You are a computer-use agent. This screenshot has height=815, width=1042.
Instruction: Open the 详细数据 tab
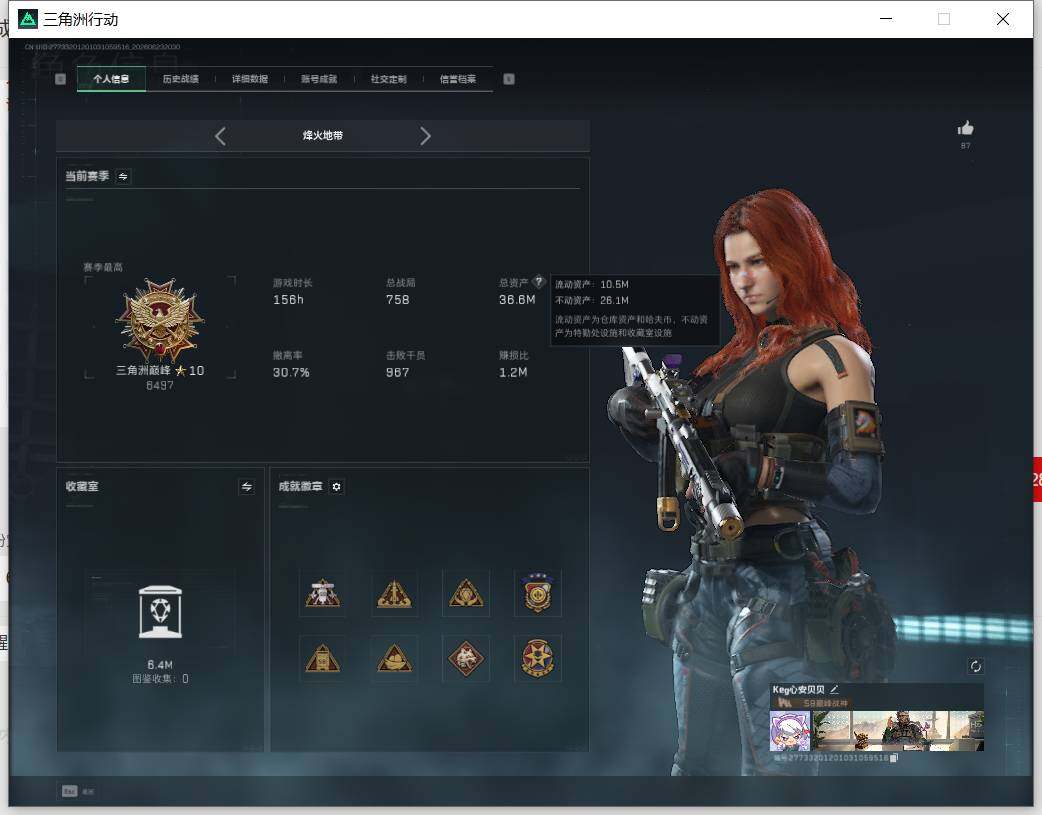pyautogui.click(x=250, y=79)
